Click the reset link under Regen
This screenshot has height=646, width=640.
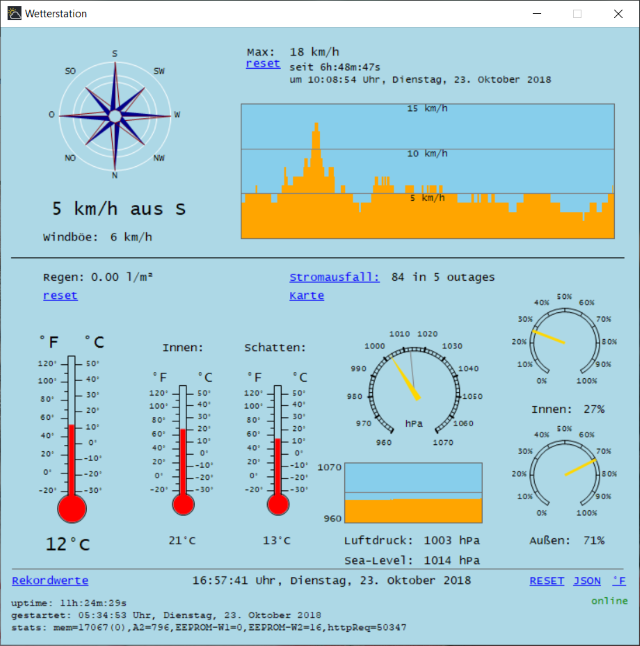click(60, 296)
